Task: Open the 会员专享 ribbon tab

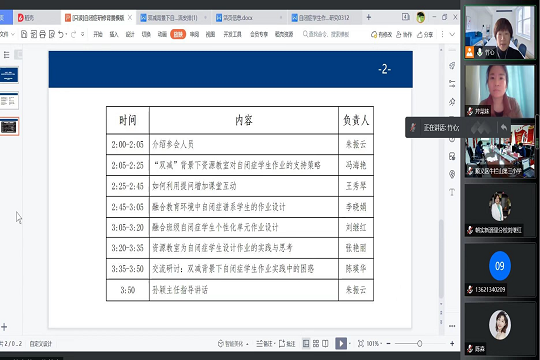Action: tap(259, 34)
